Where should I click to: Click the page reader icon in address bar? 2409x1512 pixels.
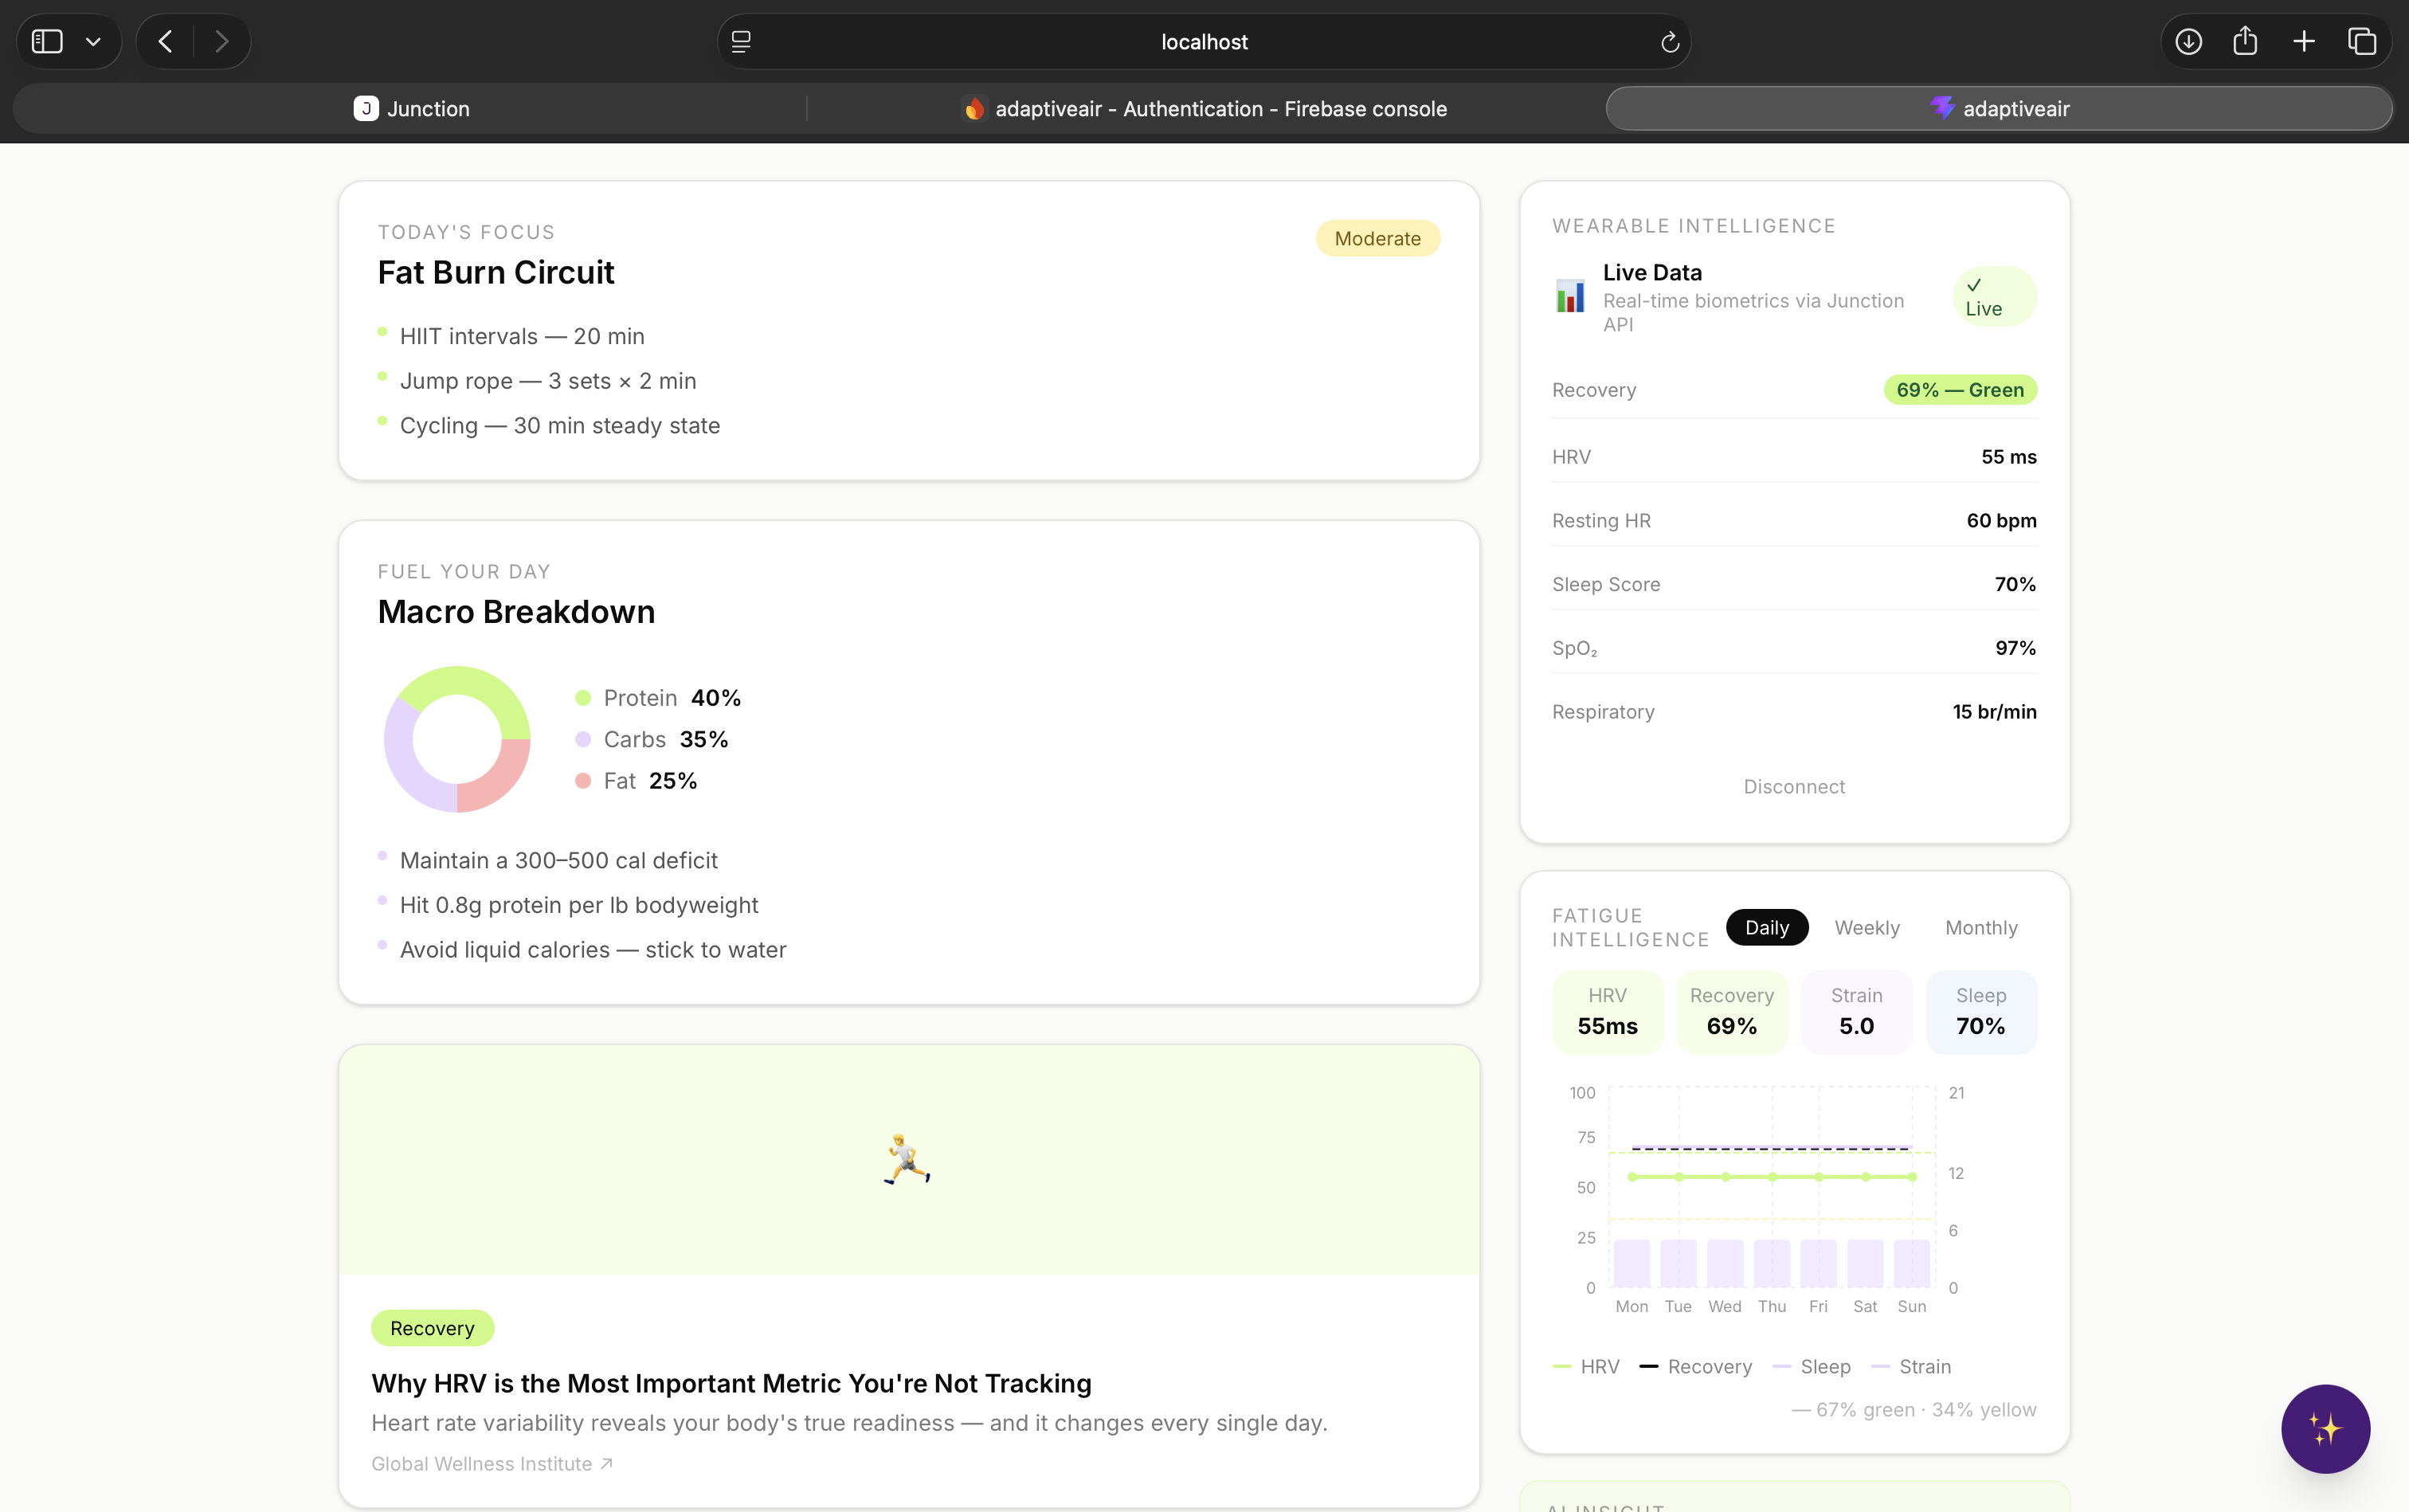(x=741, y=42)
